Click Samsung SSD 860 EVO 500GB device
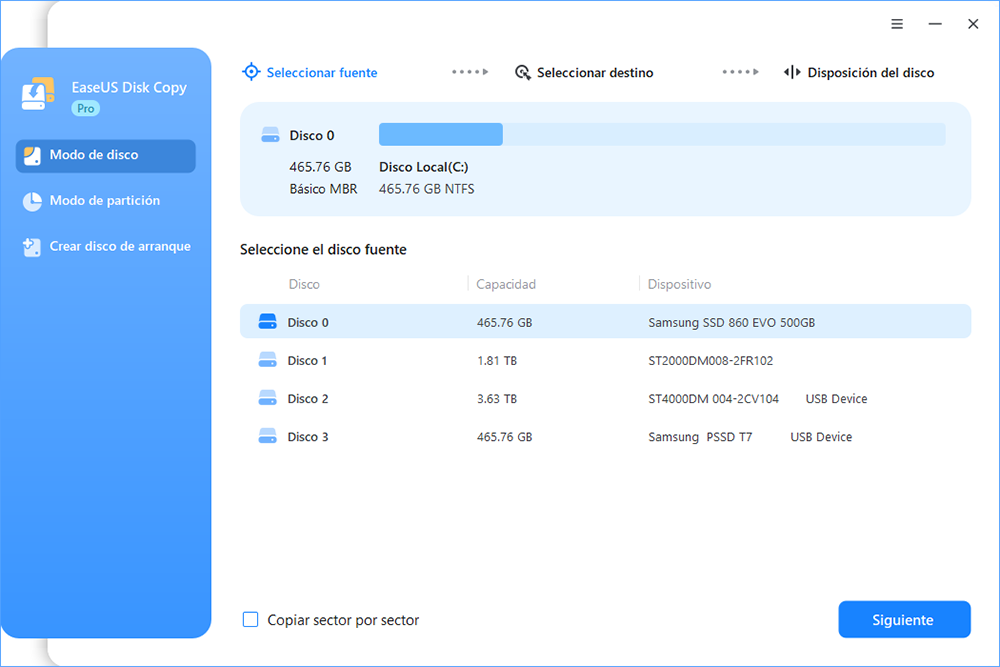Viewport: 1000px width, 667px height. coord(732,323)
